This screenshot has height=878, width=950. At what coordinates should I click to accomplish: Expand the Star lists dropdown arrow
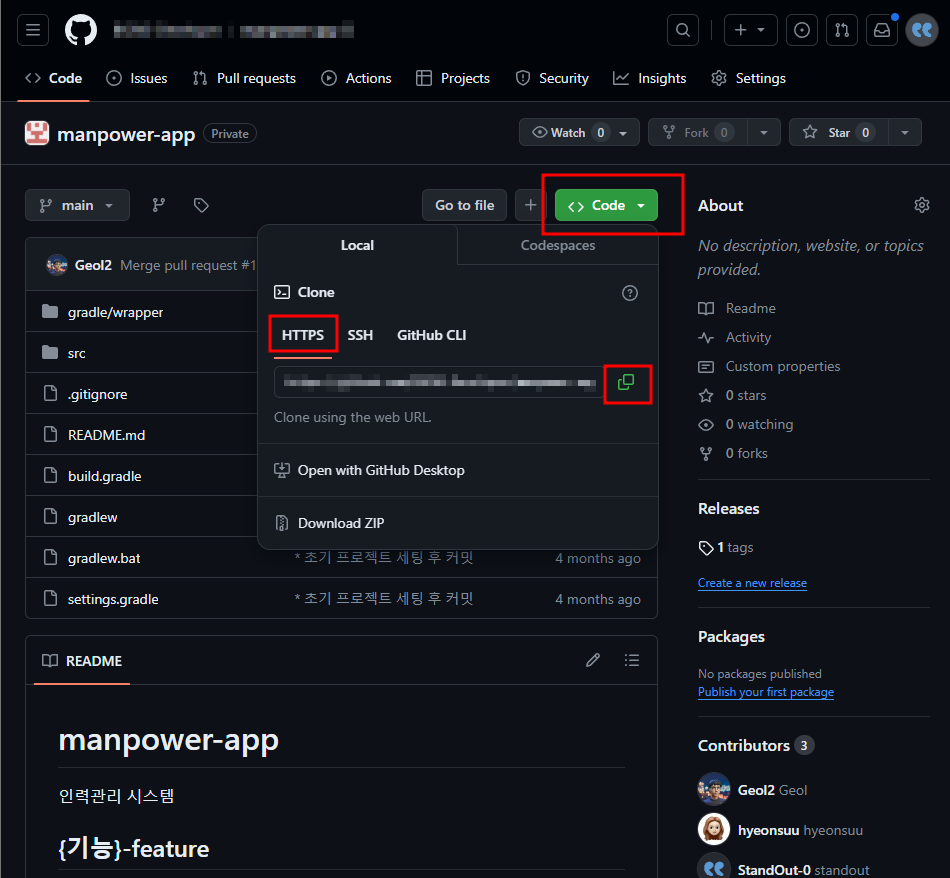point(905,133)
